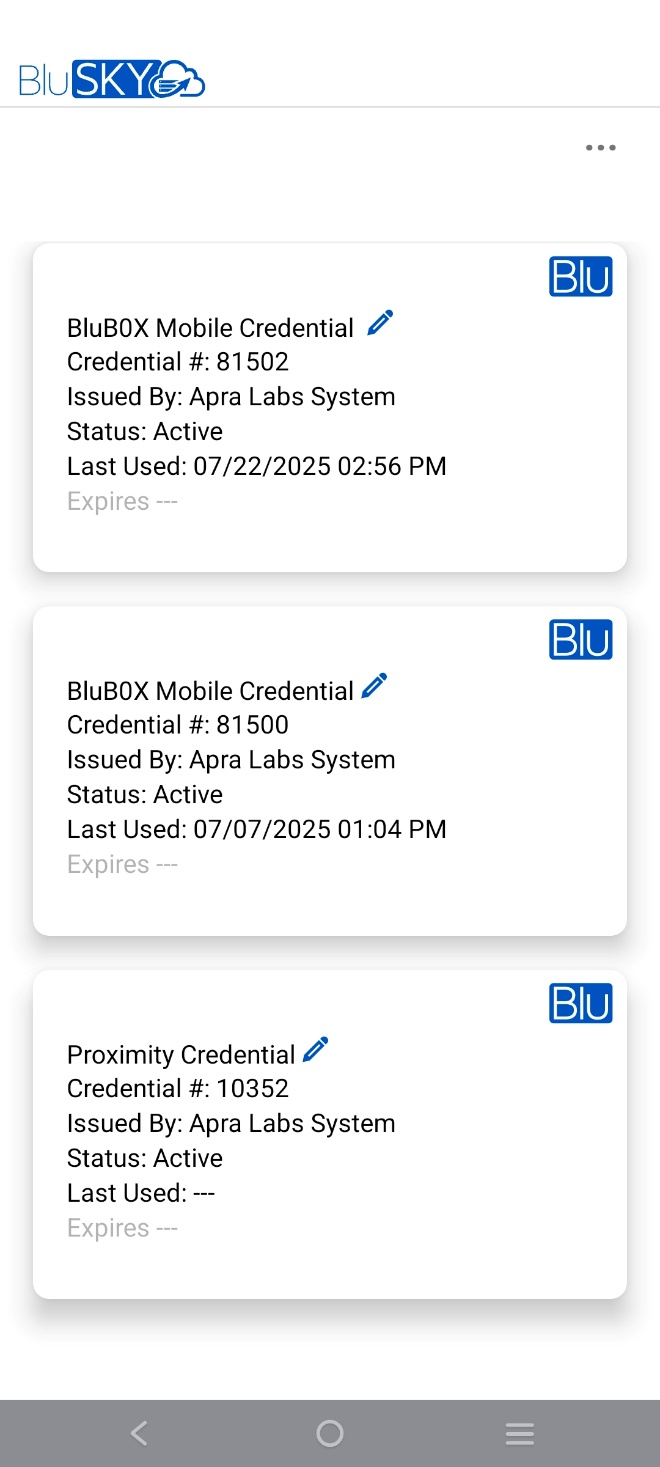Edit the BluB0X Mobile Credential 81500 with pencil icon
The image size is (660, 1467).
pos(373,684)
